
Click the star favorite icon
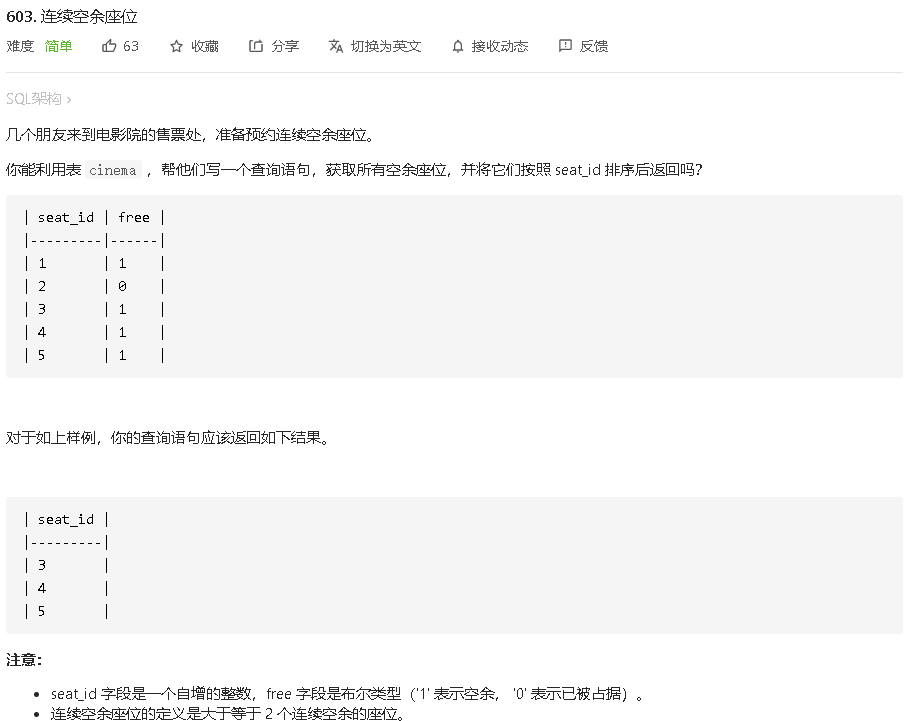tap(176, 47)
